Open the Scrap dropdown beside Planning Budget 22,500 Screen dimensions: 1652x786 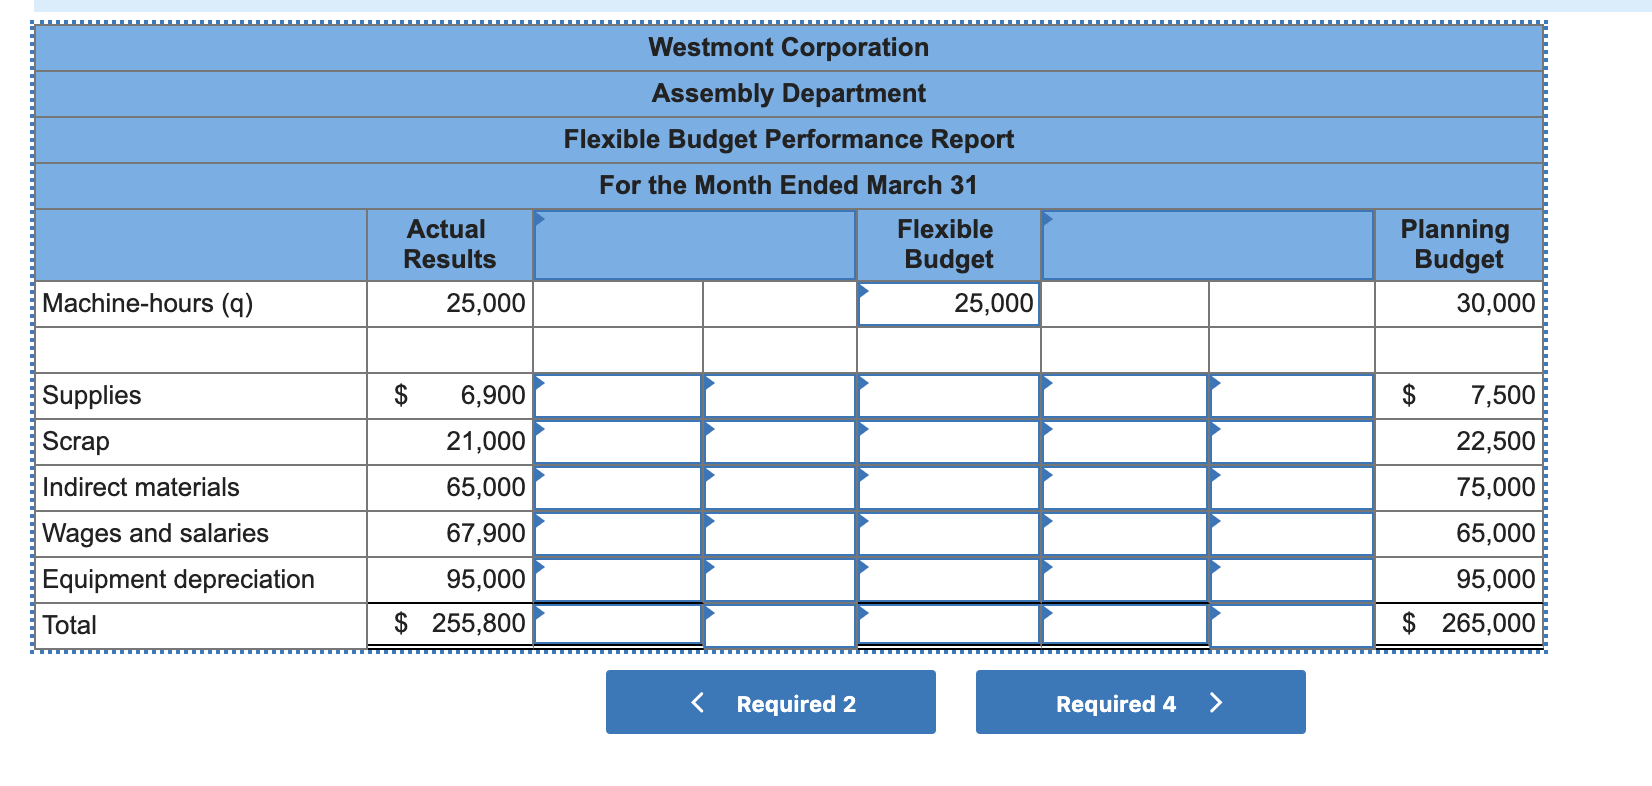click(1292, 442)
